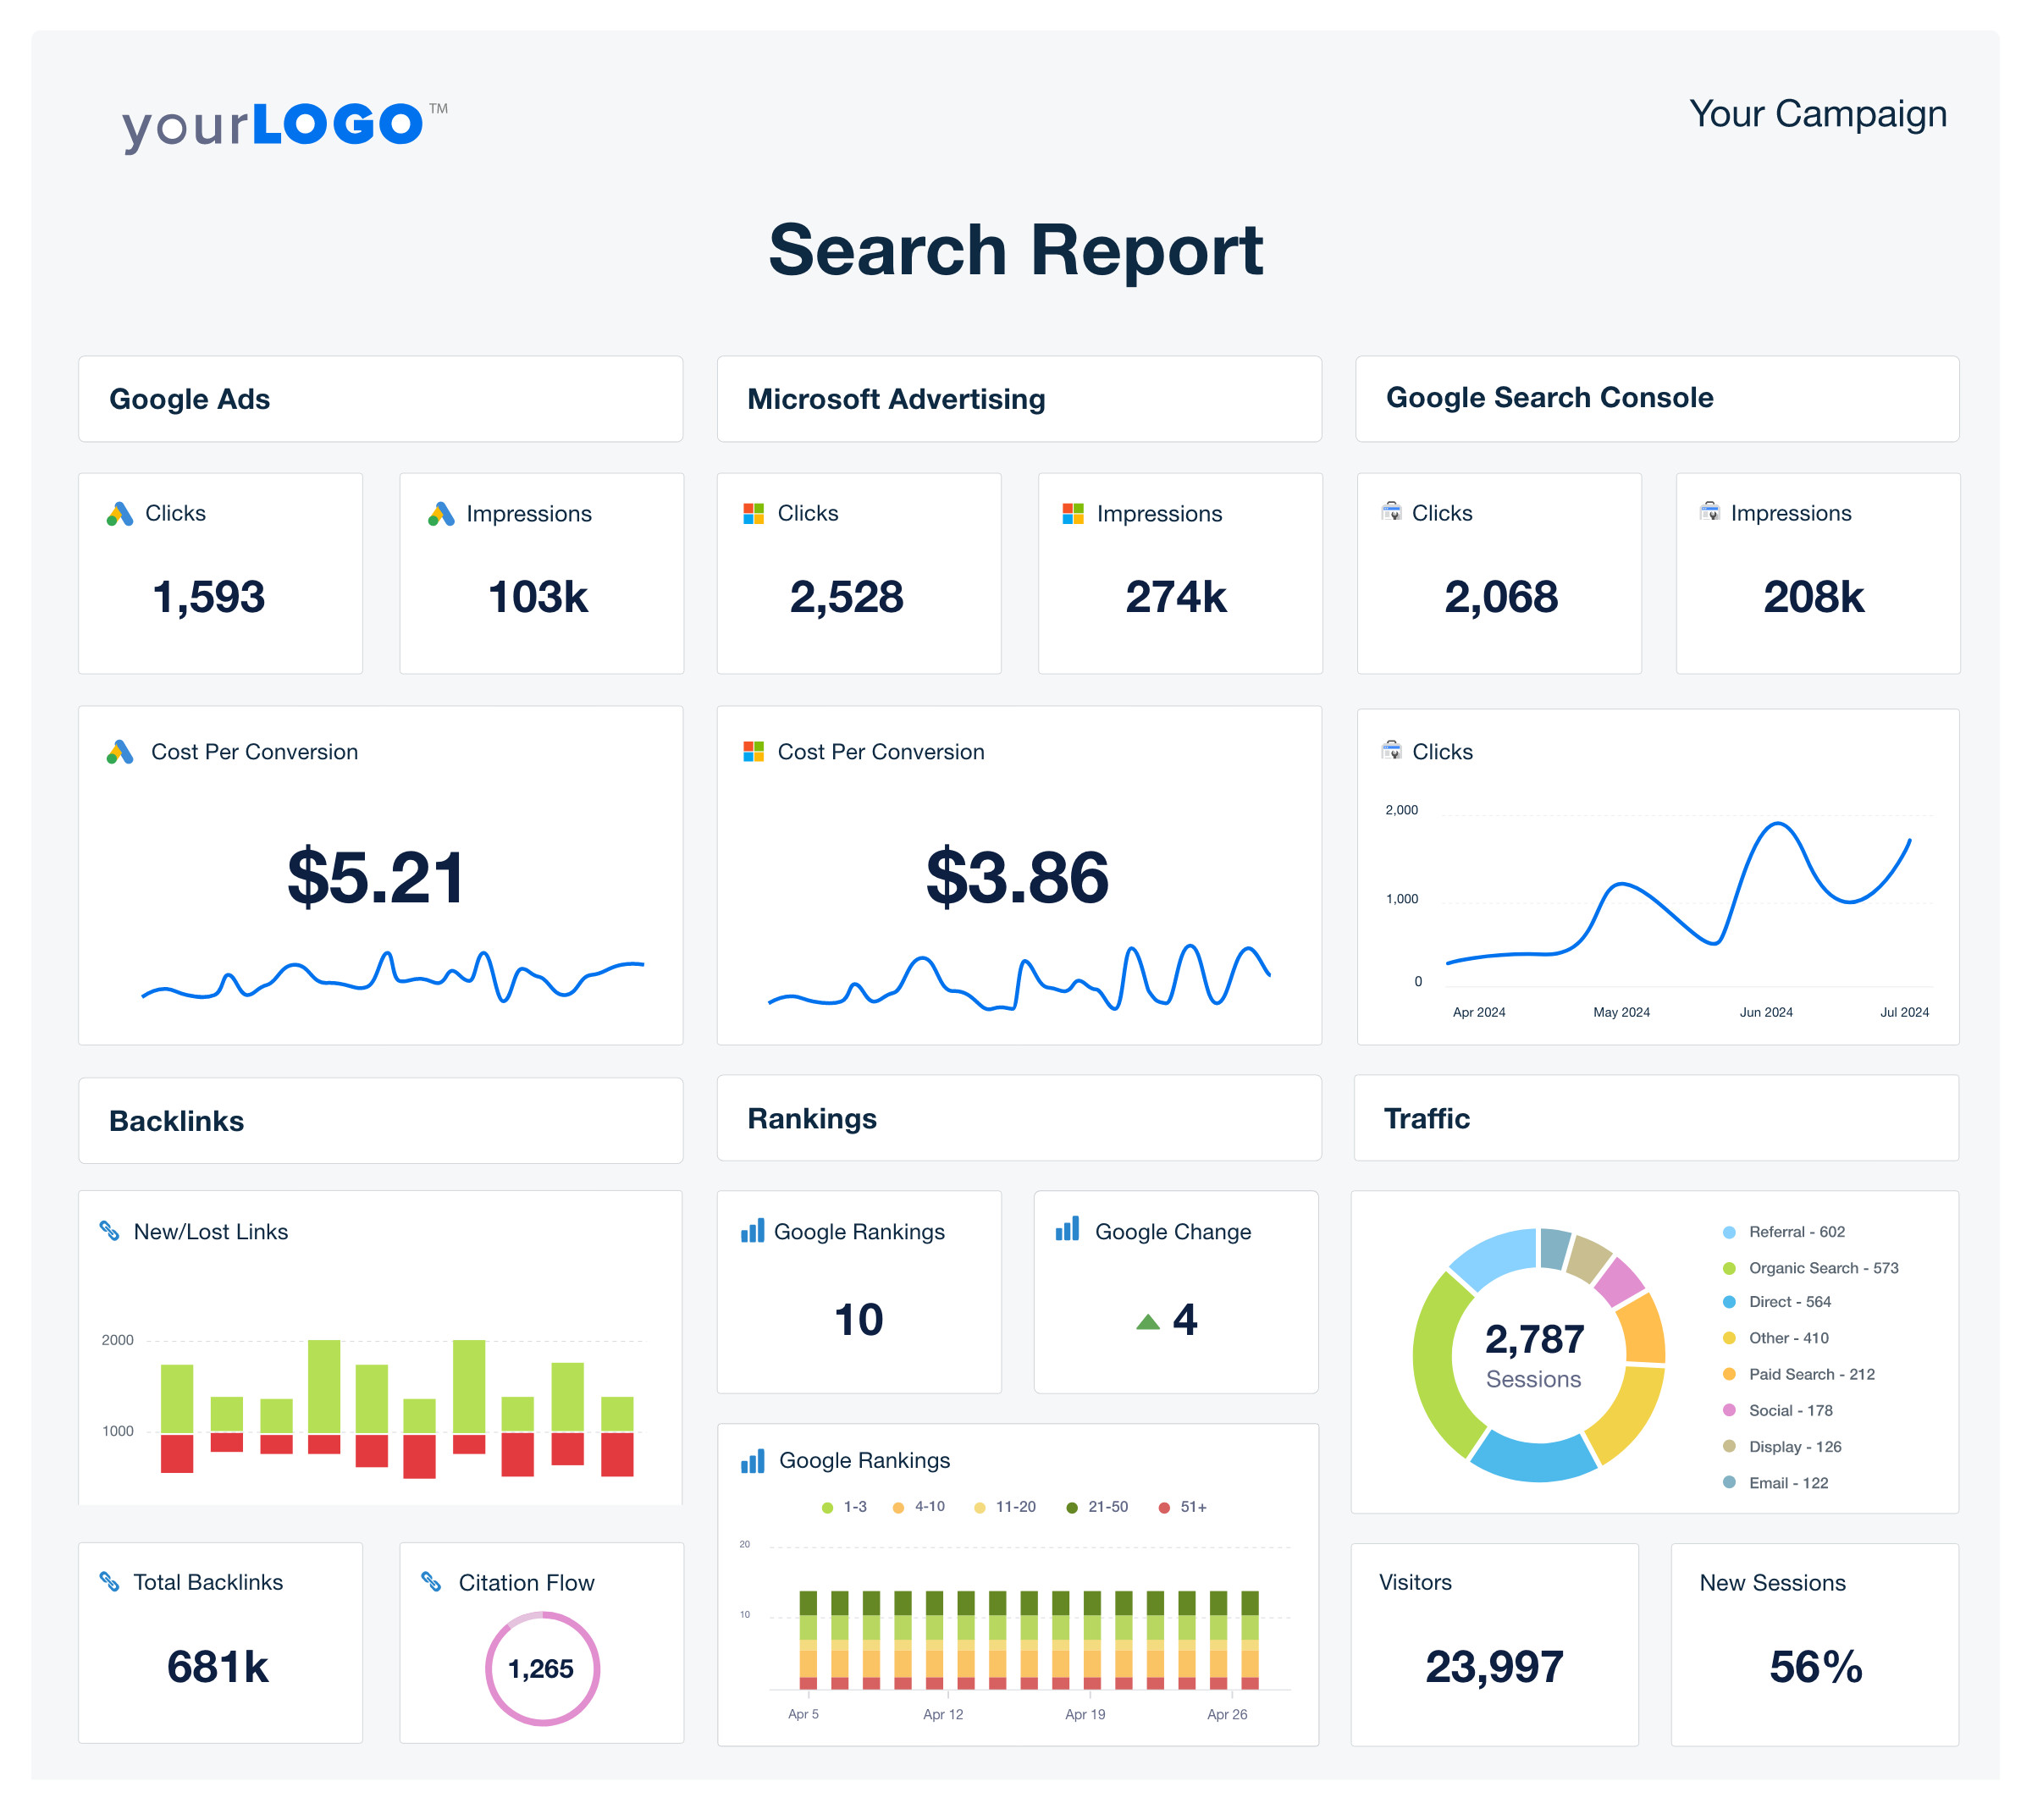Click the Visitors value 23,997
The height and width of the screenshot is (1820, 2032).
[1495, 1668]
